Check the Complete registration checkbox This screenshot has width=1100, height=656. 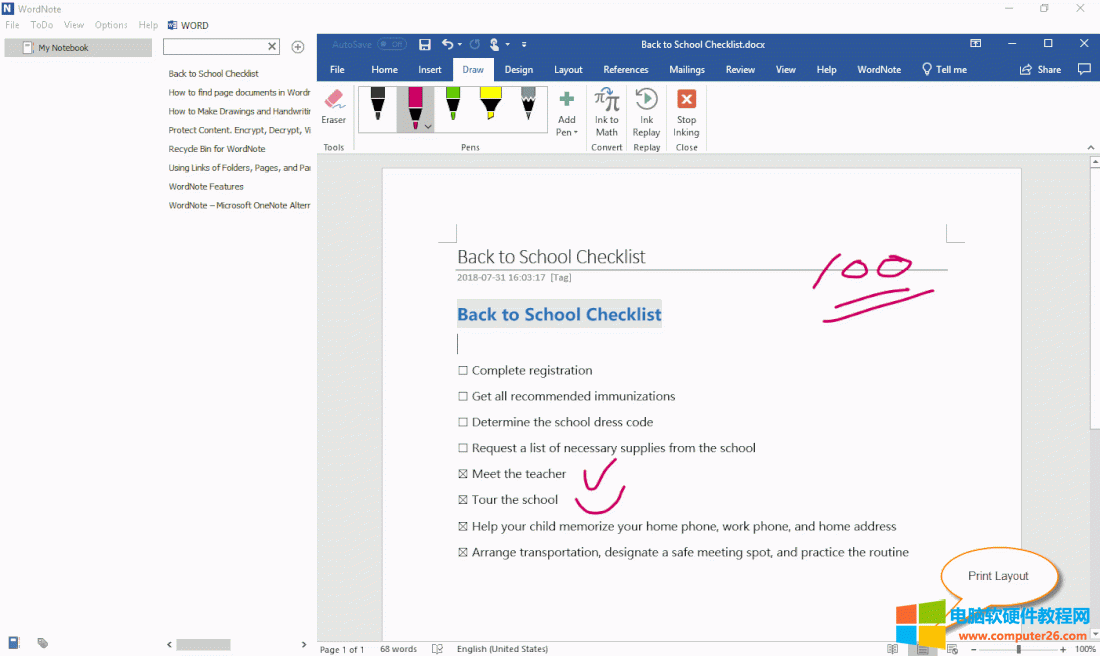click(x=463, y=371)
